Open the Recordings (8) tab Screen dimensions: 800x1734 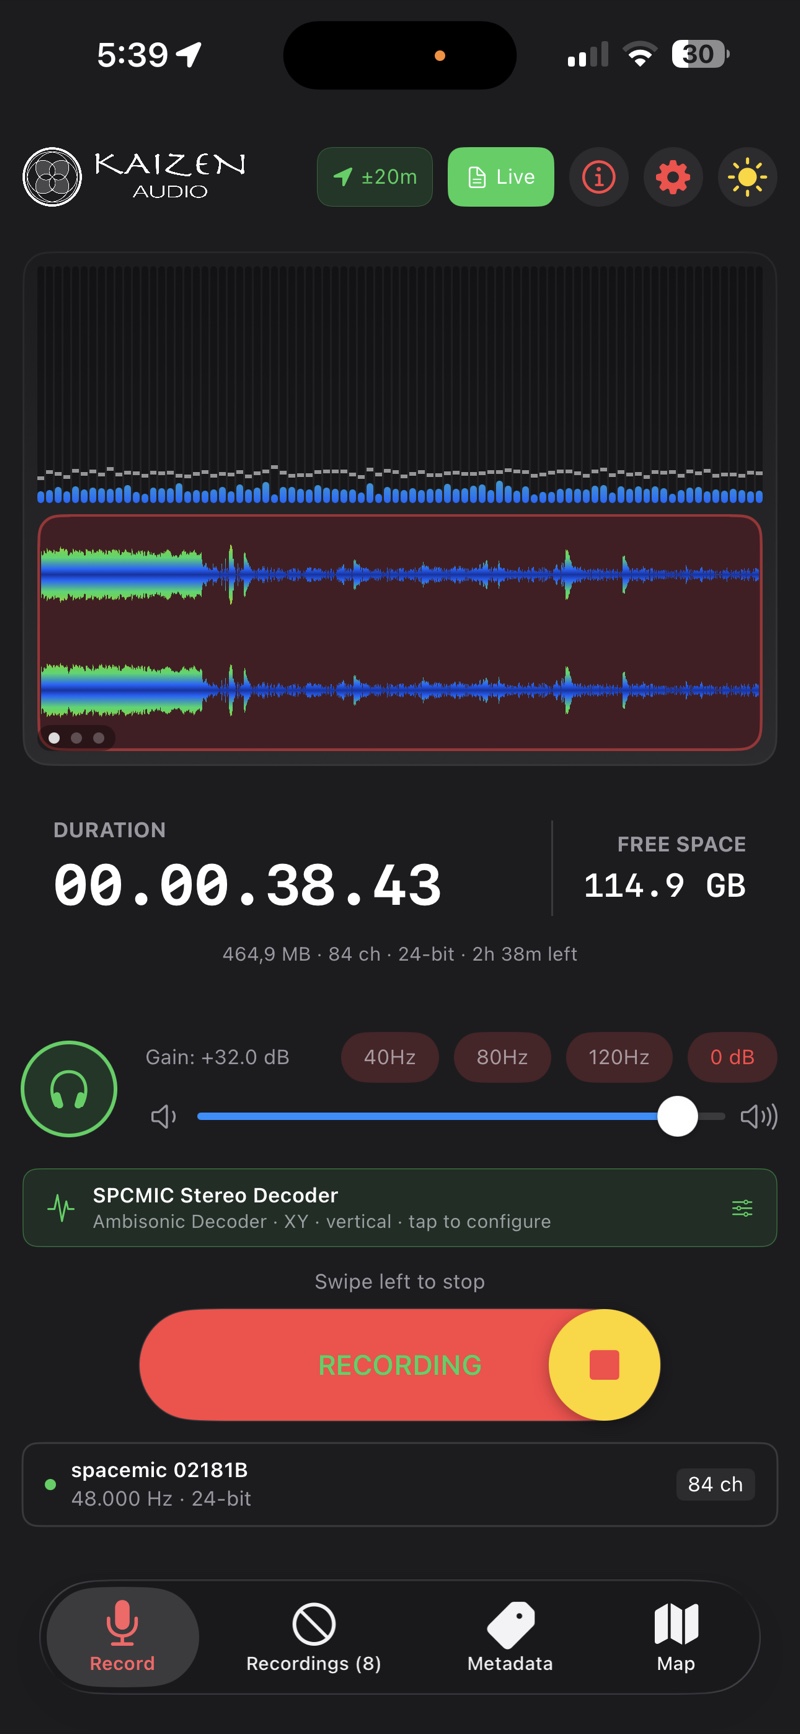[314, 1637]
